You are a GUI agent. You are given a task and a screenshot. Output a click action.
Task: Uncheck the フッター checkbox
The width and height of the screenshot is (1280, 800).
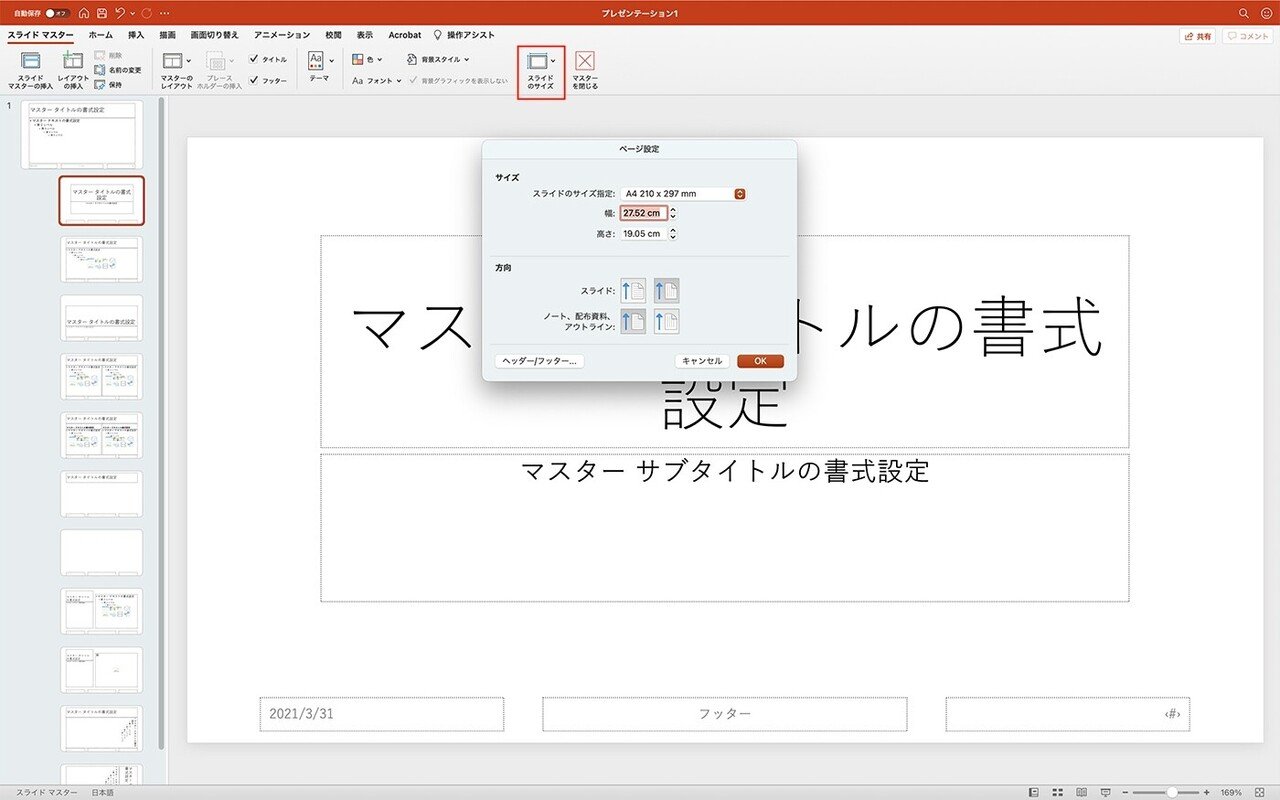254,80
